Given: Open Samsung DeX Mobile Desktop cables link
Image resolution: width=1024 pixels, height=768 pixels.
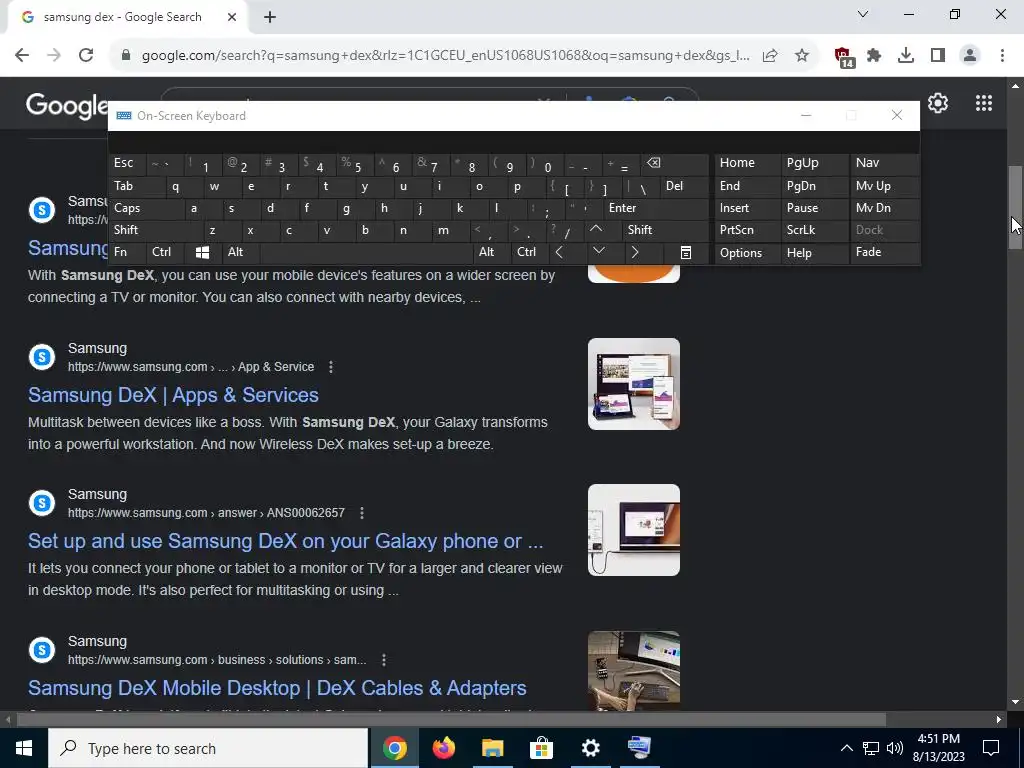Looking at the screenshot, I should [x=277, y=688].
